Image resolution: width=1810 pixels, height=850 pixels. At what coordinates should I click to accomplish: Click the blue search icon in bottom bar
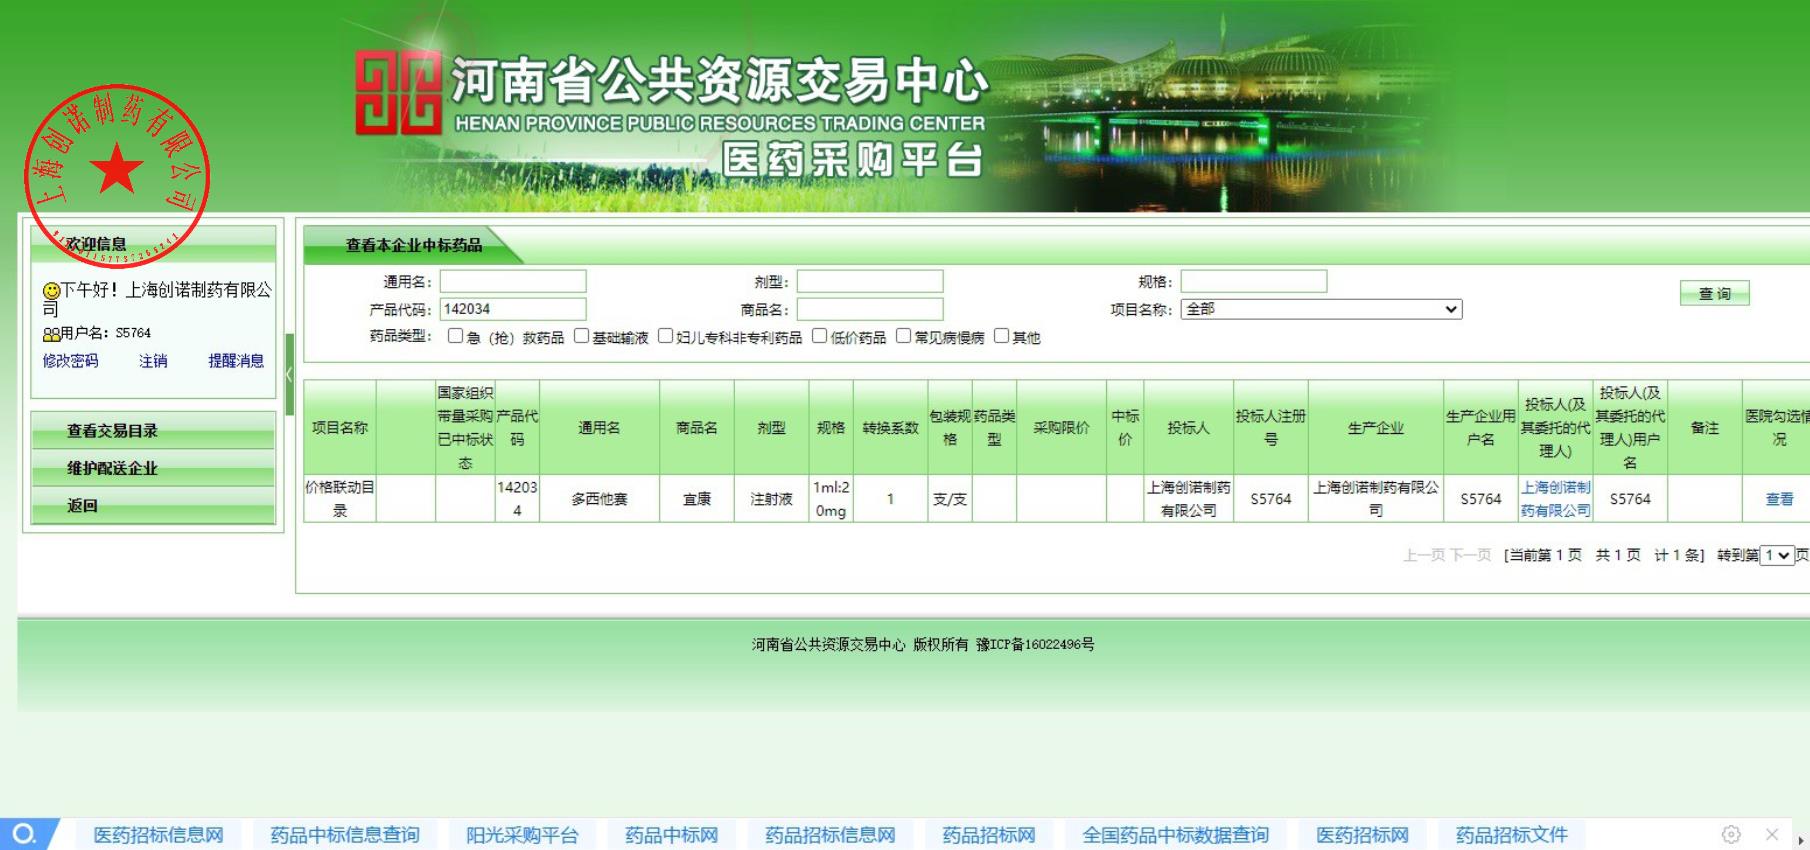pos(24,834)
